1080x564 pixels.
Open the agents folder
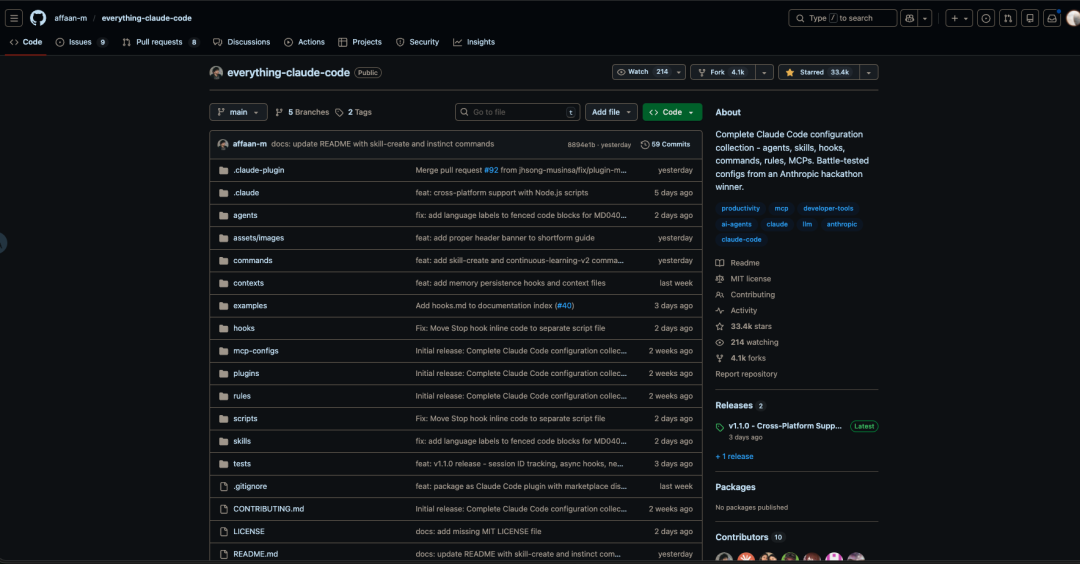click(x=245, y=216)
